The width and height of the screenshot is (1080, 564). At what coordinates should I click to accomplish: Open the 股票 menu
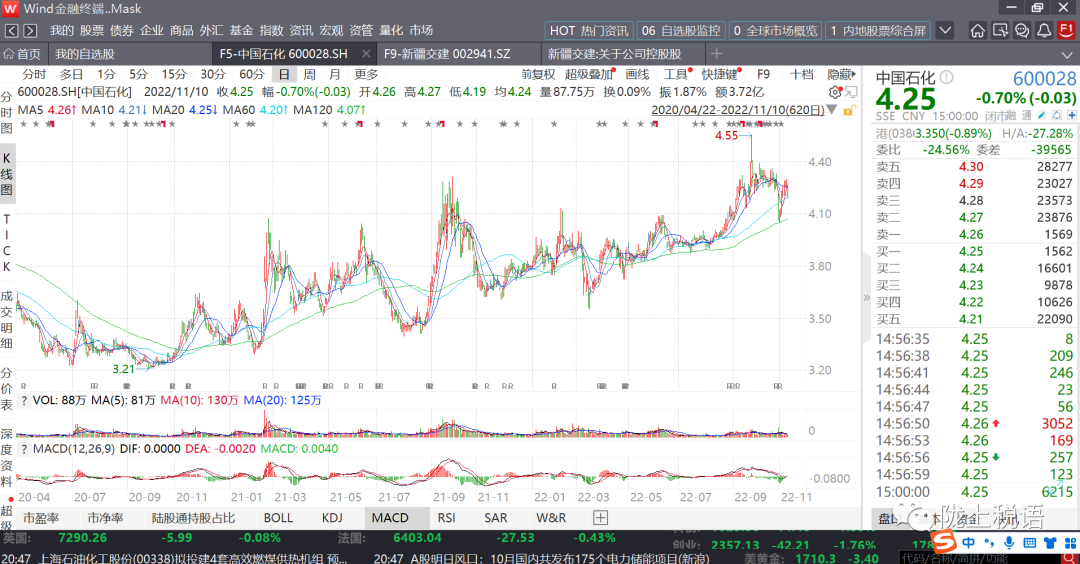[x=92, y=30]
